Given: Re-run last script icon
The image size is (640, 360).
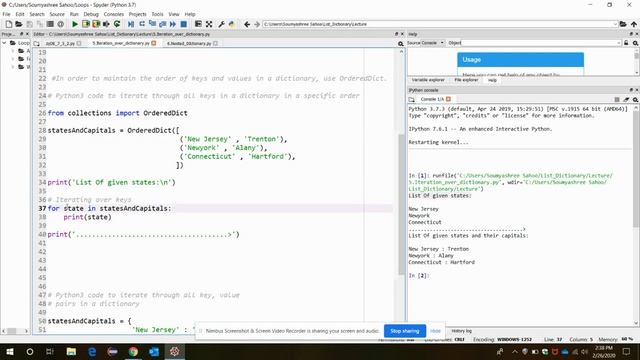Looking at the screenshot, I should [x=117, y=24].
